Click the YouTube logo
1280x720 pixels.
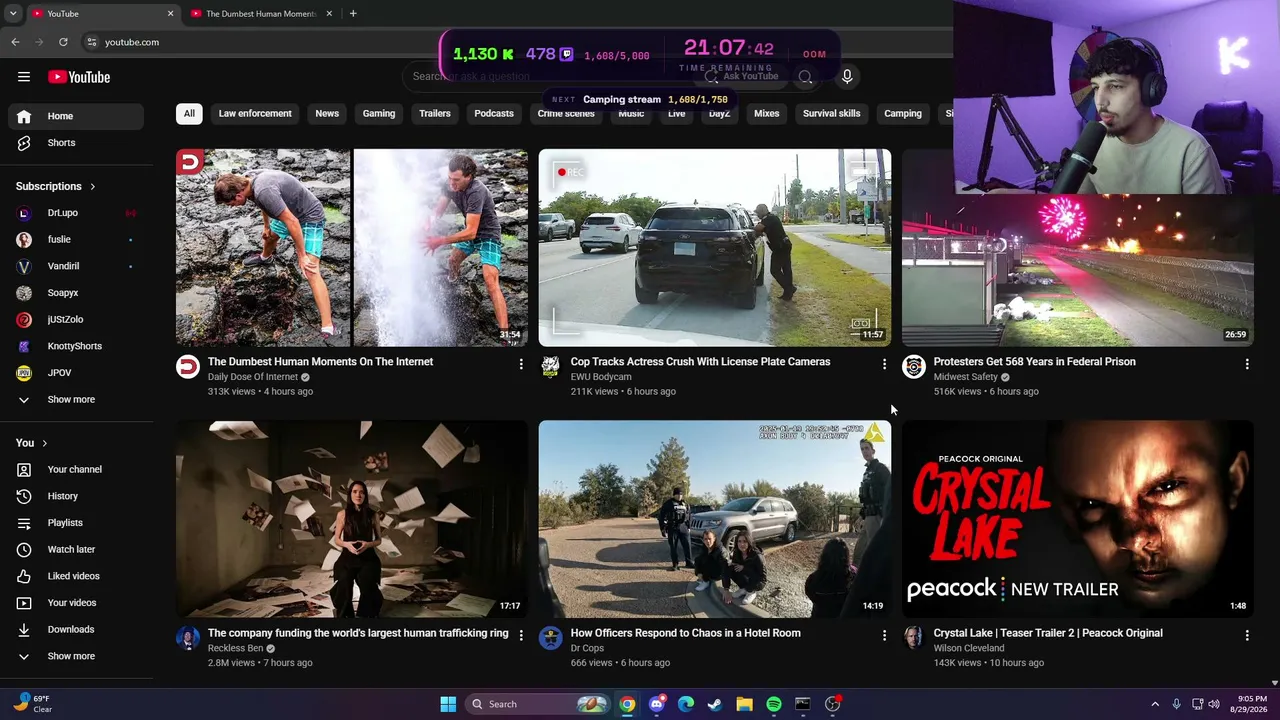[79, 77]
